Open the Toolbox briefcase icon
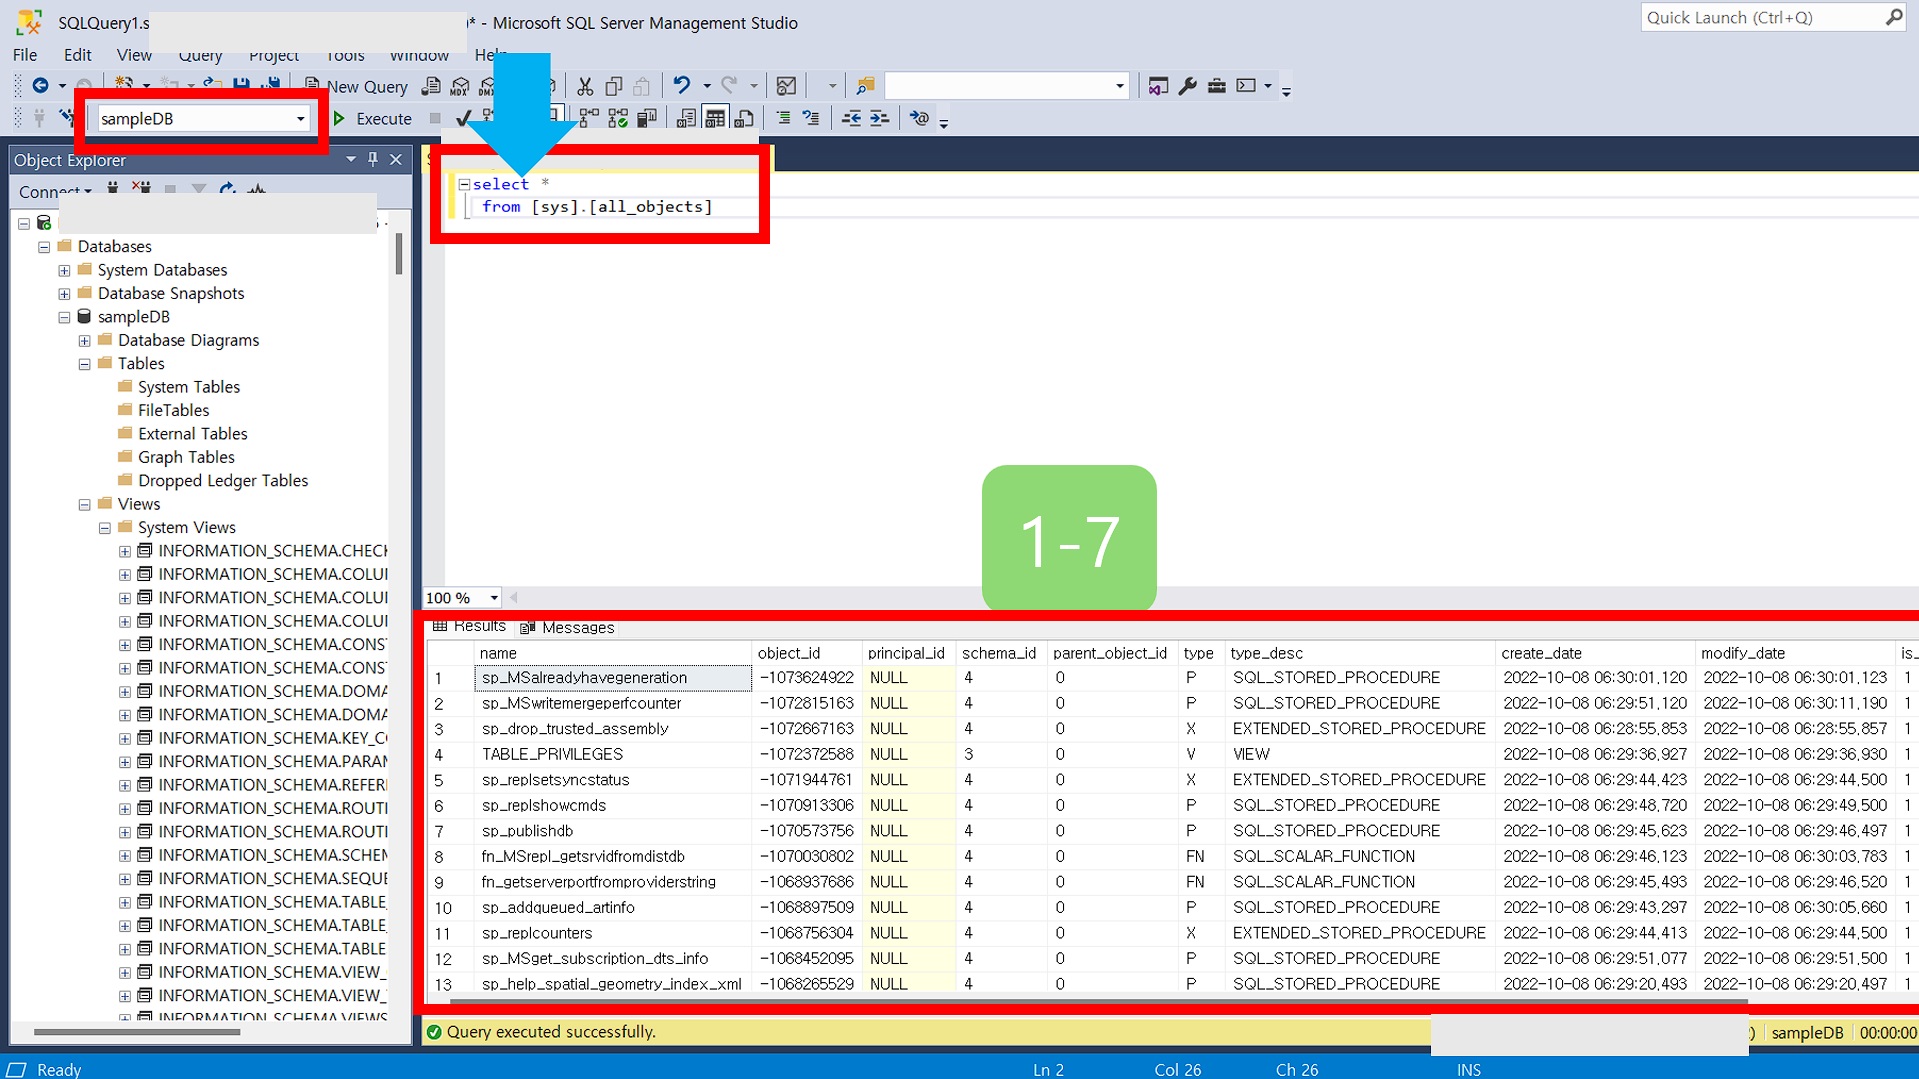 coord(1216,86)
